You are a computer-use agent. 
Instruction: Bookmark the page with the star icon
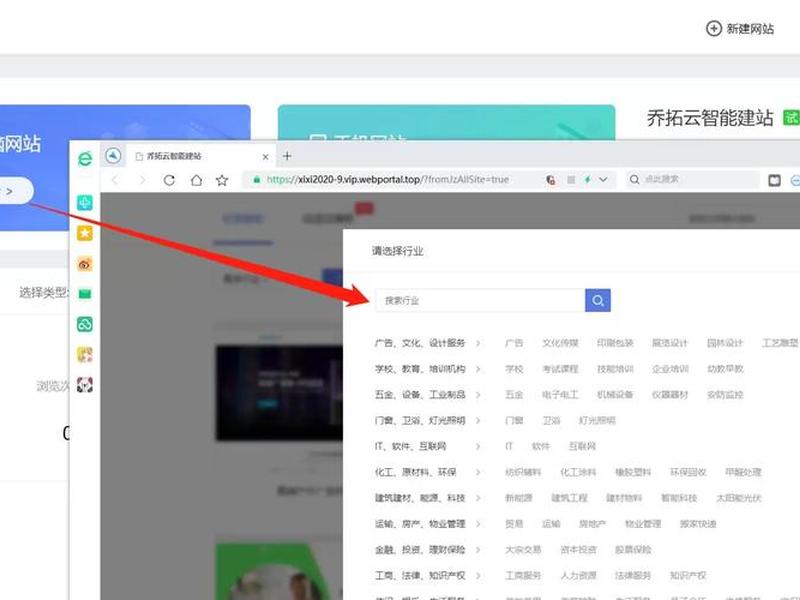[222, 180]
